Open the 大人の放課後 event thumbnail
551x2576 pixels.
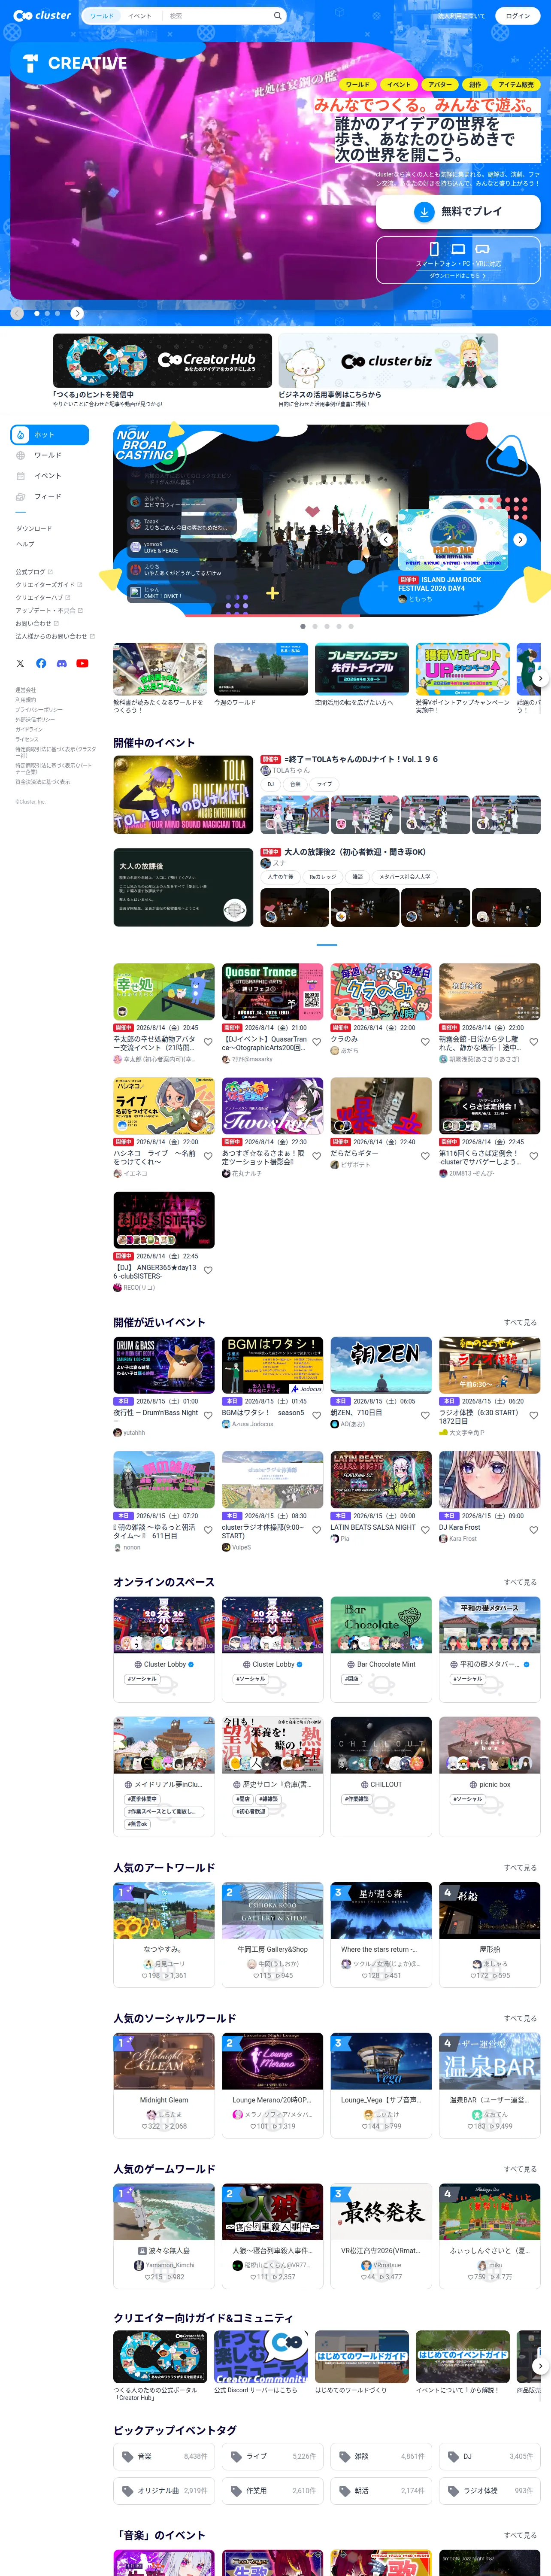click(183, 887)
